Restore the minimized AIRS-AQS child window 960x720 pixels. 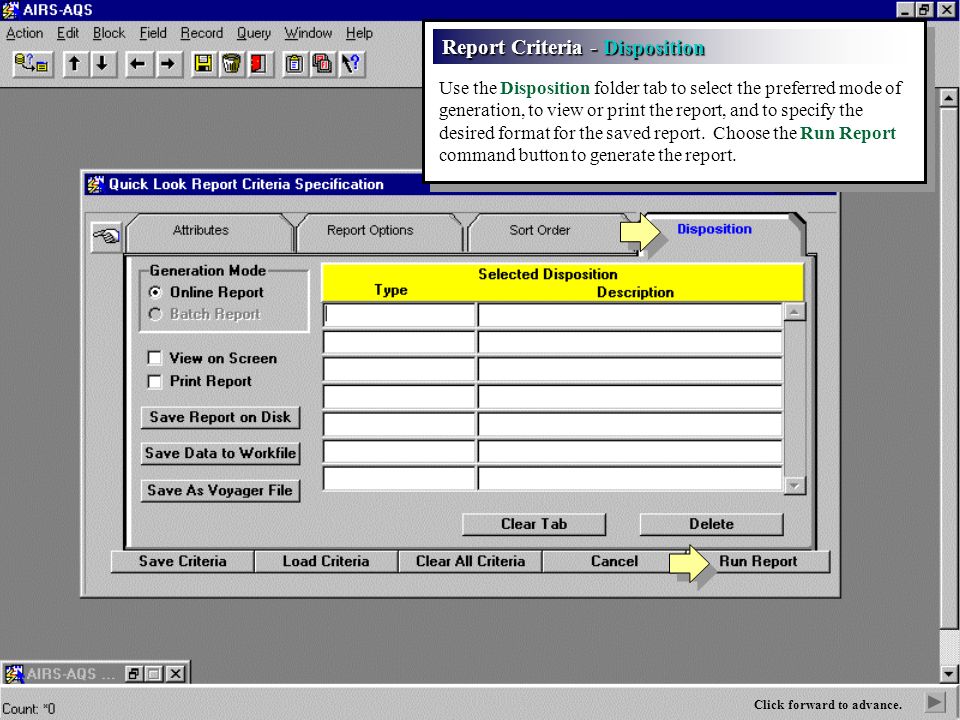pos(133,674)
